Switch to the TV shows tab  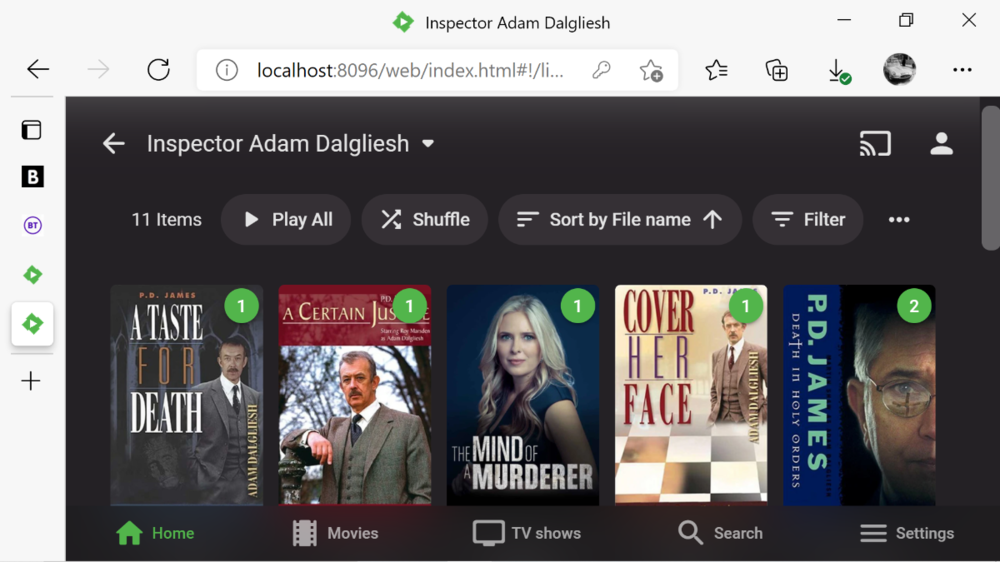(527, 533)
